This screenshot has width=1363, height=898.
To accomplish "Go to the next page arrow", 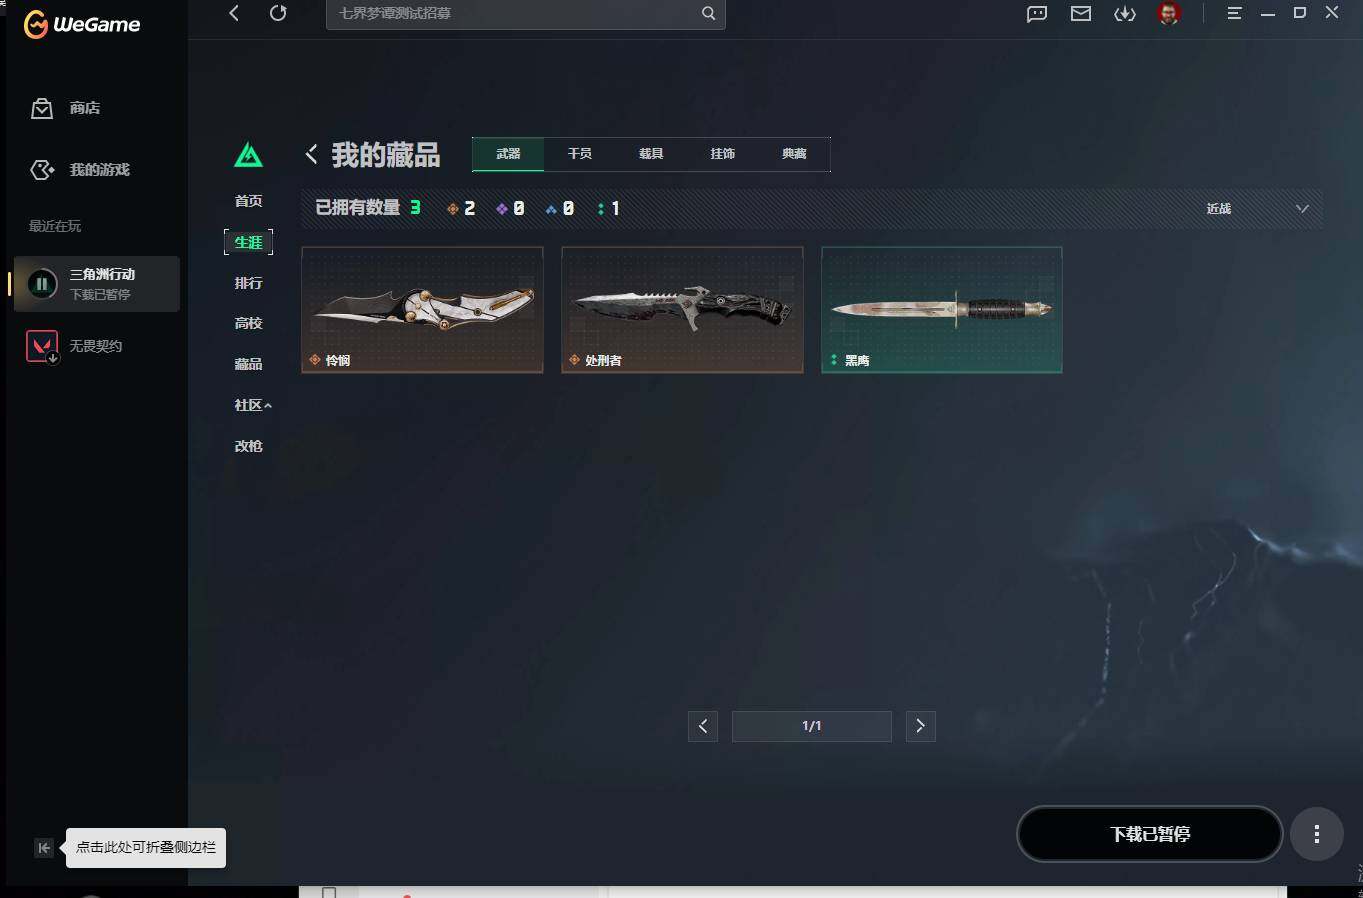I will [921, 726].
